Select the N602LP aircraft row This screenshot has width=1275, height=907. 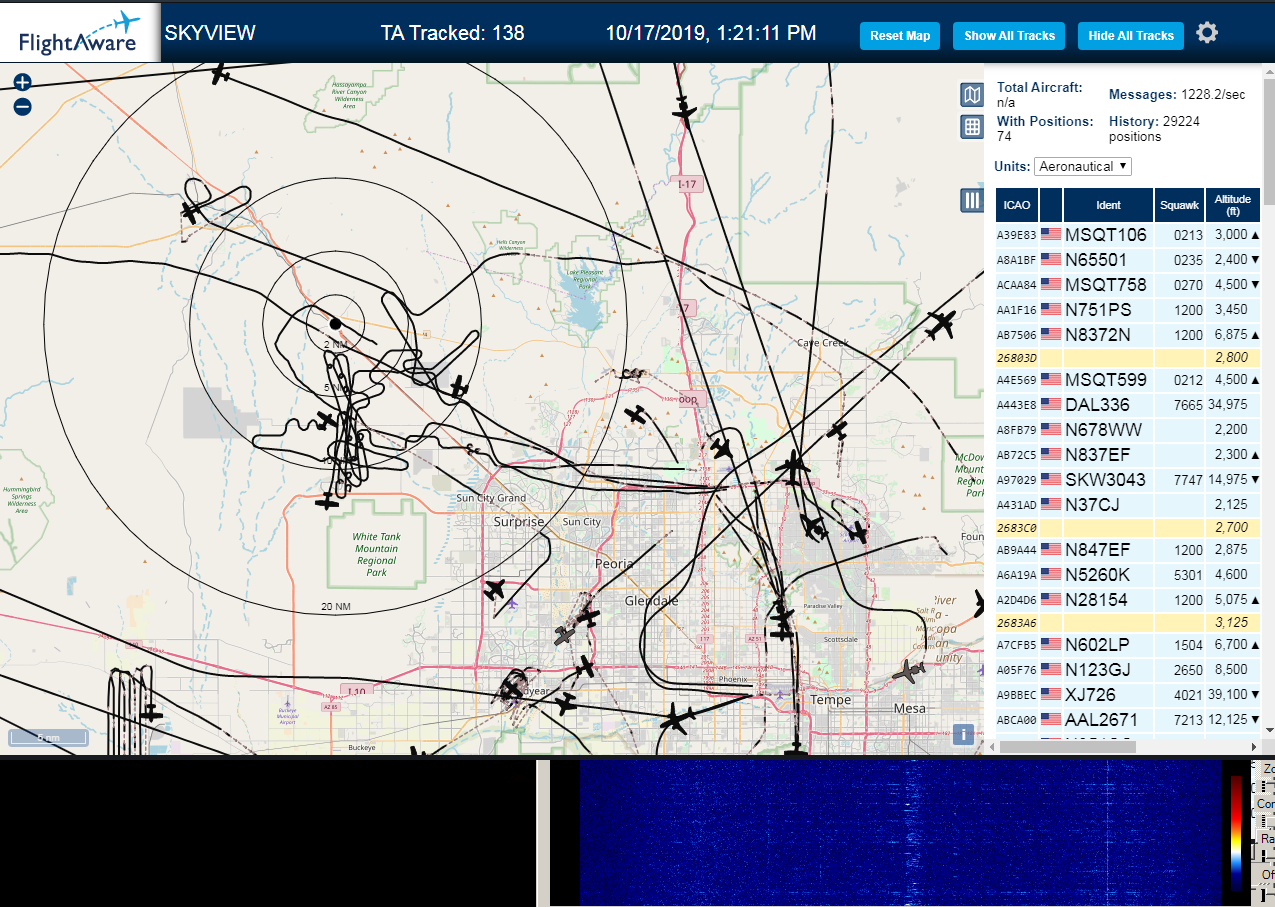pyautogui.click(x=1128, y=645)
